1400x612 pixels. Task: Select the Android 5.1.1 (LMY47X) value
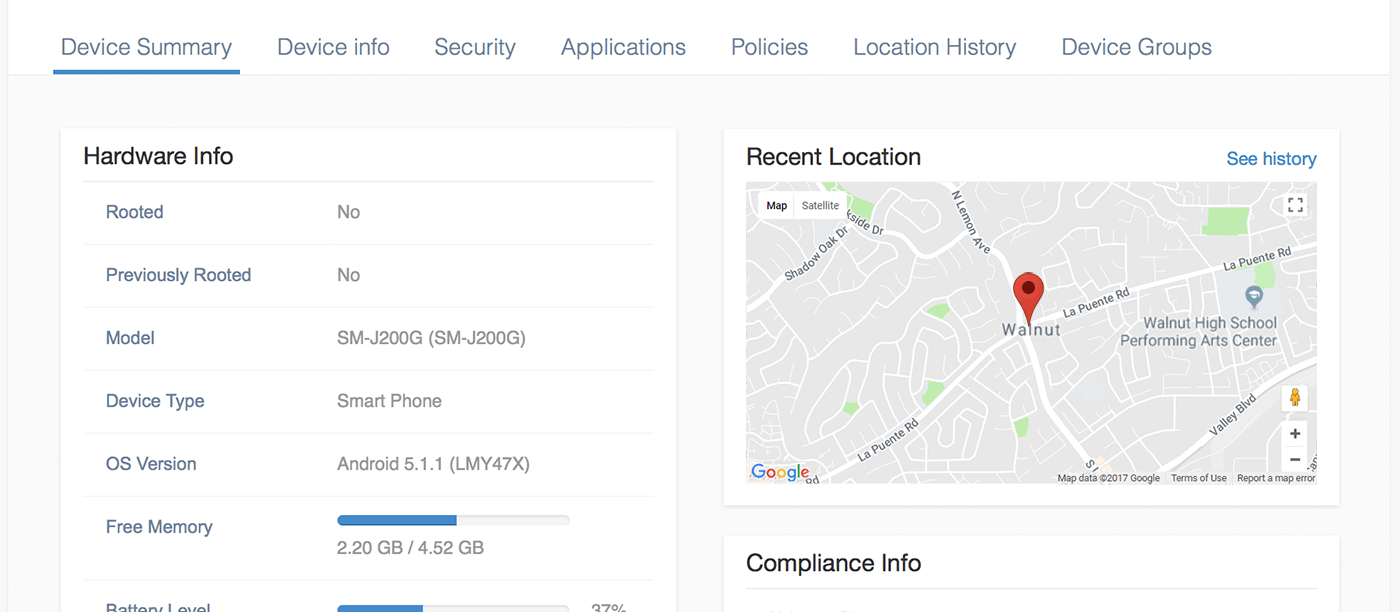coord(433,464)
